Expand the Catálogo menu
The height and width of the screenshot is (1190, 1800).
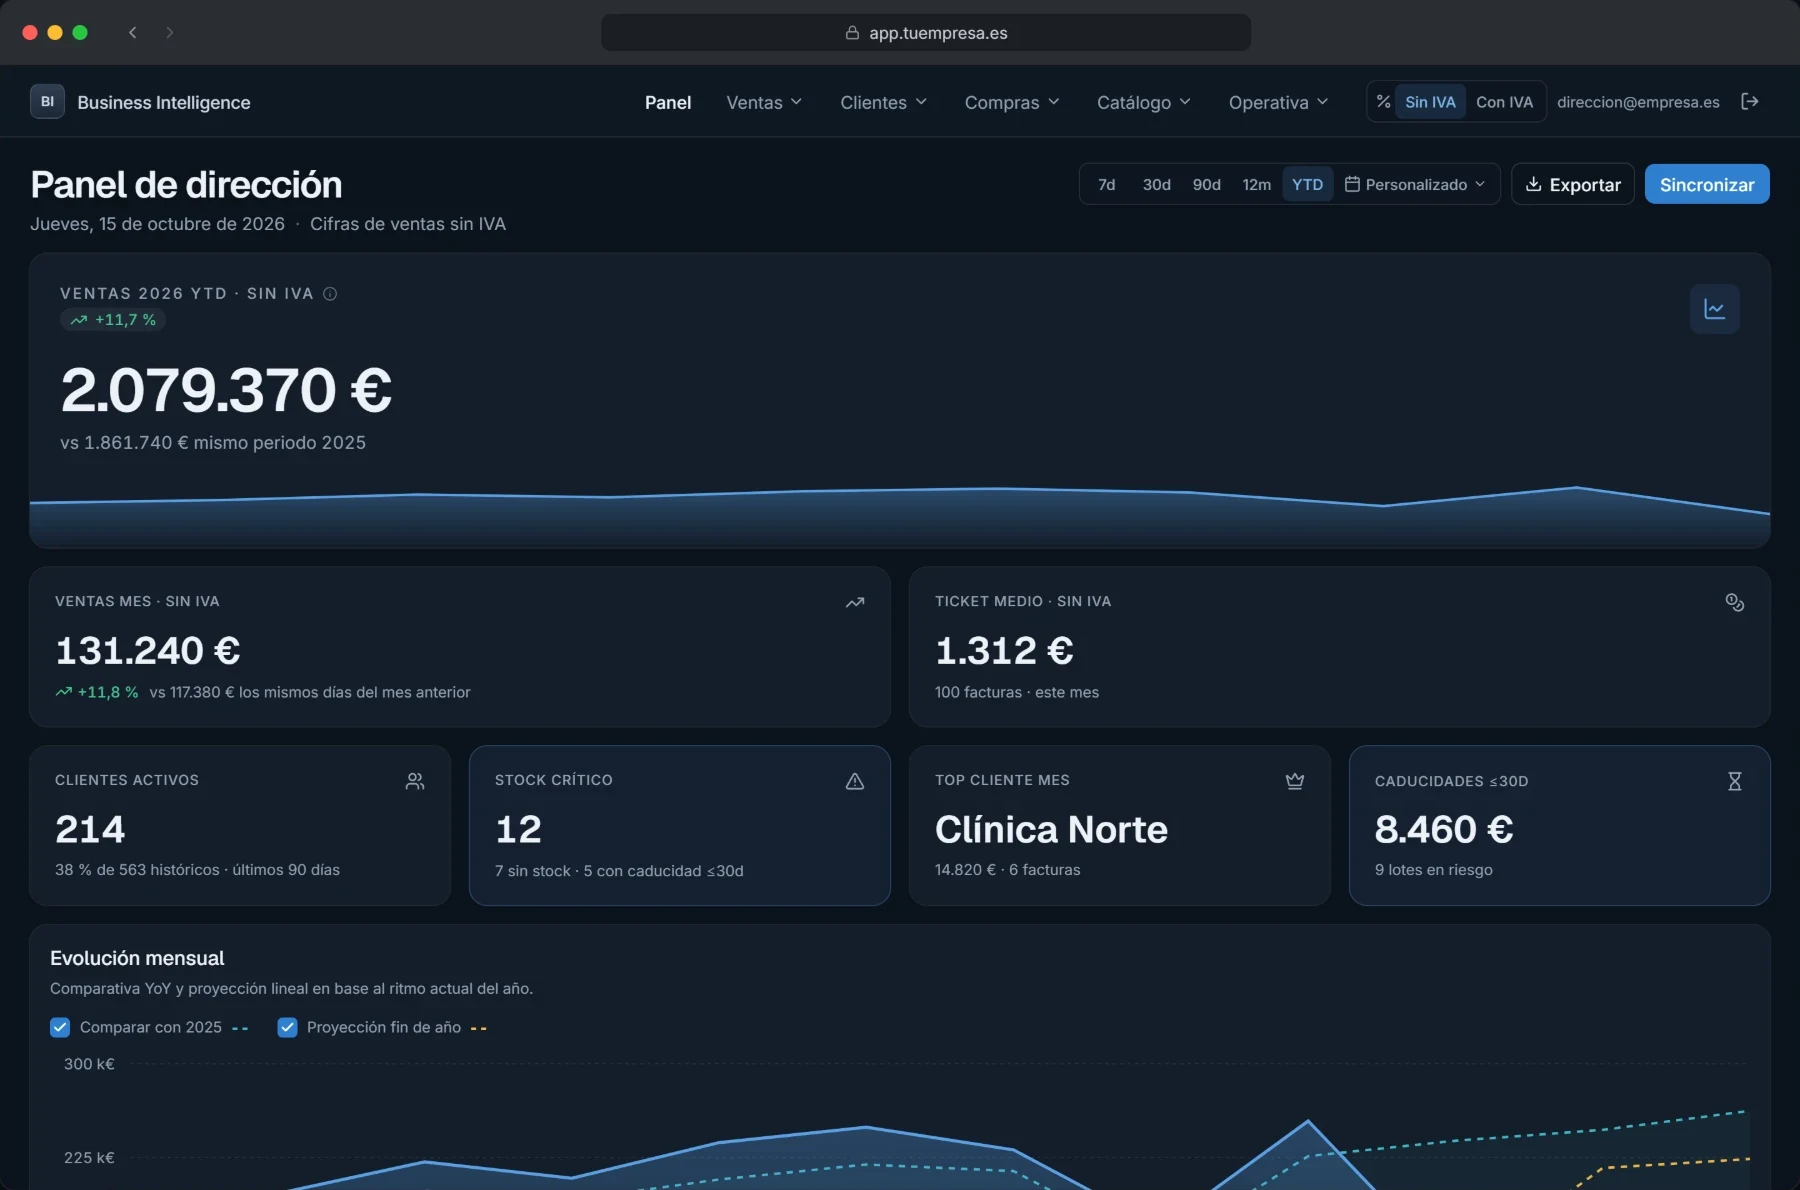(x=1144, y=102)
